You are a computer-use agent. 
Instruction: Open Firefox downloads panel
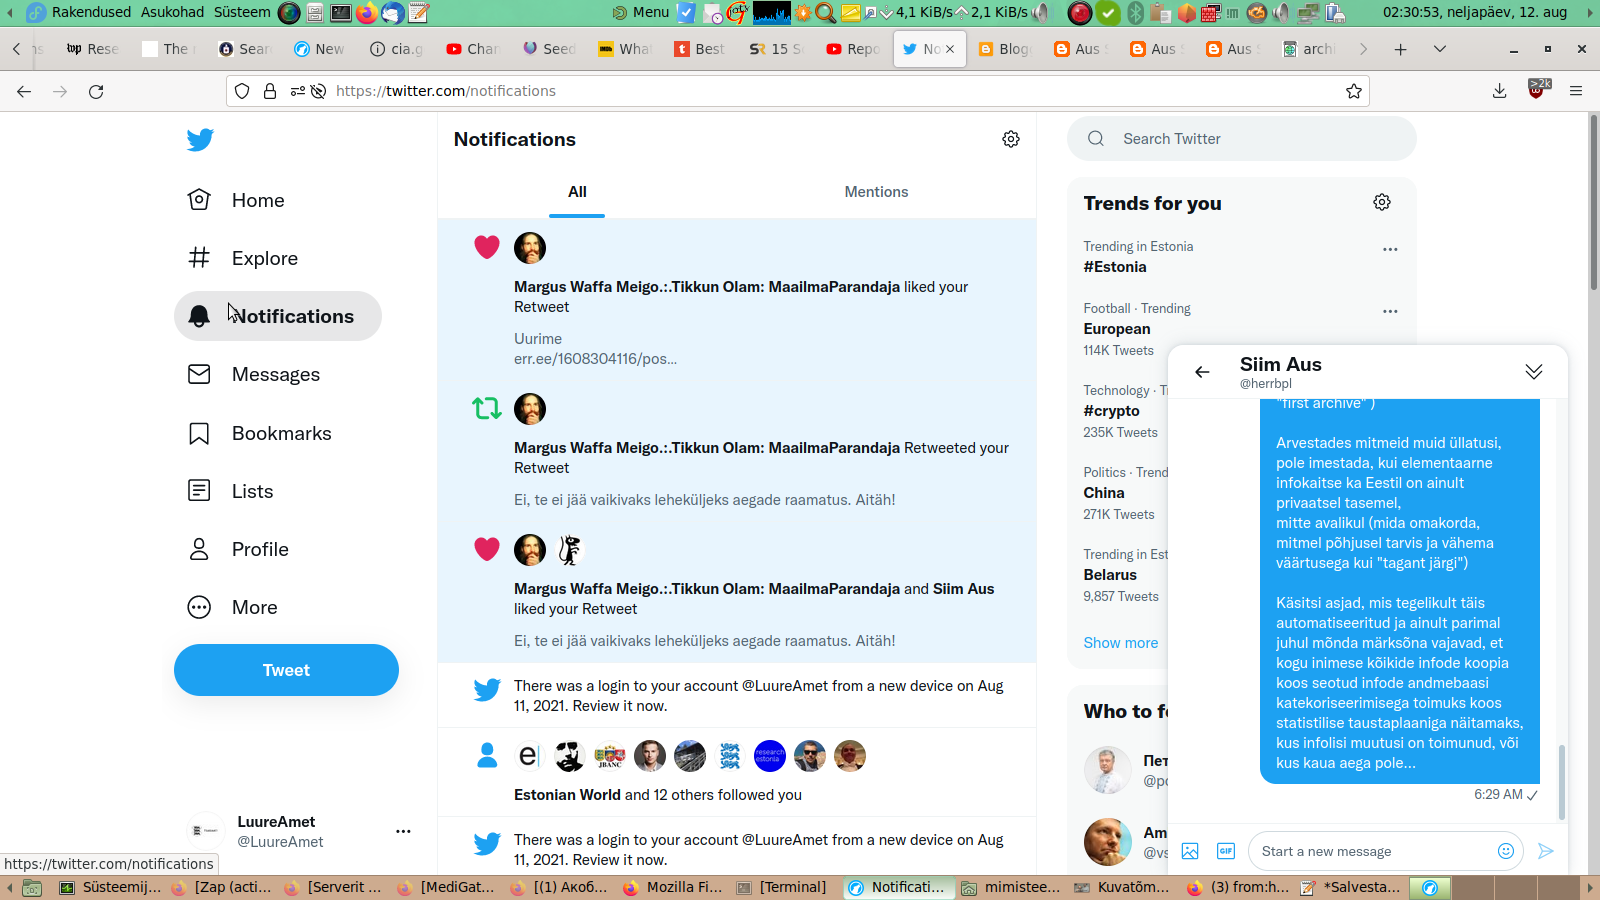1499,91
